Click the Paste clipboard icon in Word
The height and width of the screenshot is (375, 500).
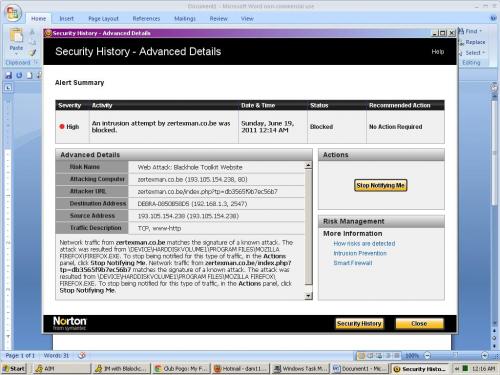(16, 36)
